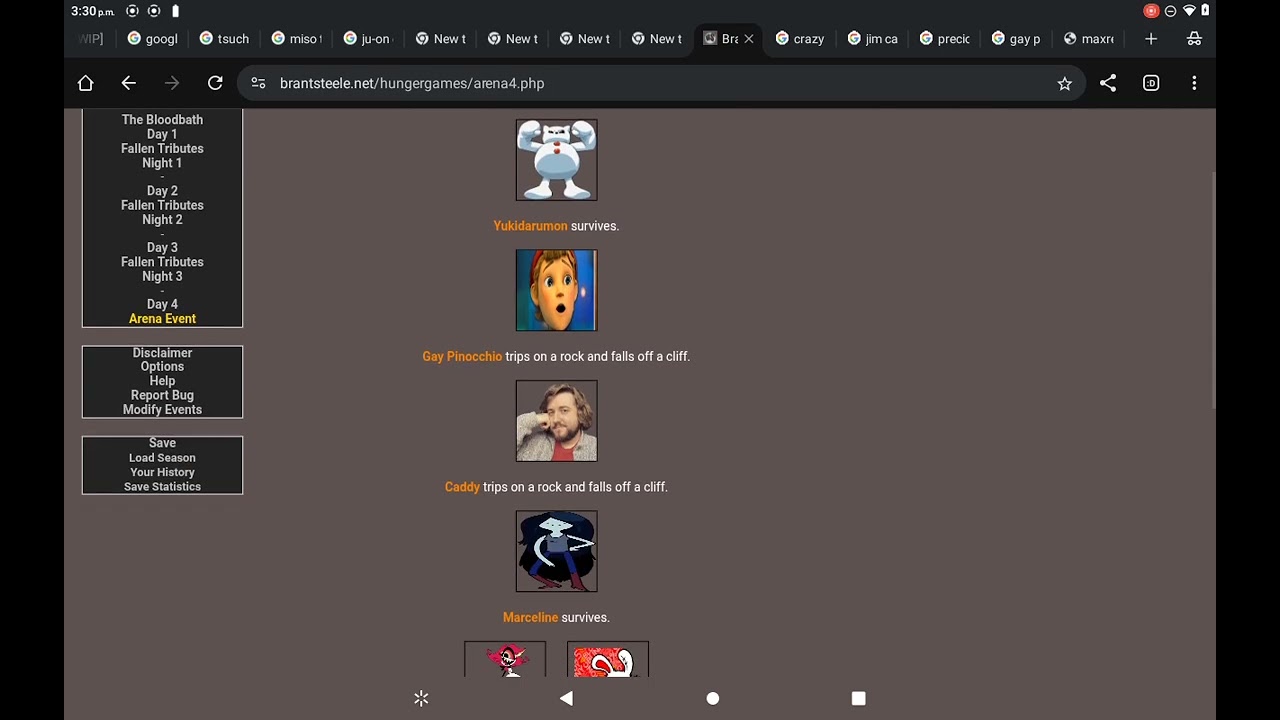Image resolution: width=1280 pixels, height=720 pixels.
Task: Click the address bar URL field
Action: (x=661, y=83)
